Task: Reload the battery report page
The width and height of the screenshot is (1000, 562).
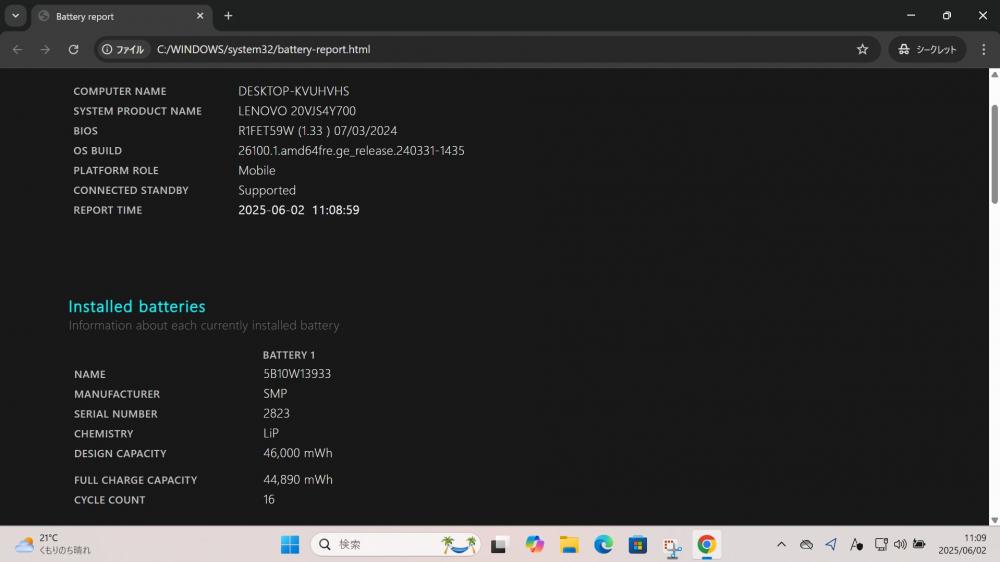Action: click(x=73, y=49)
